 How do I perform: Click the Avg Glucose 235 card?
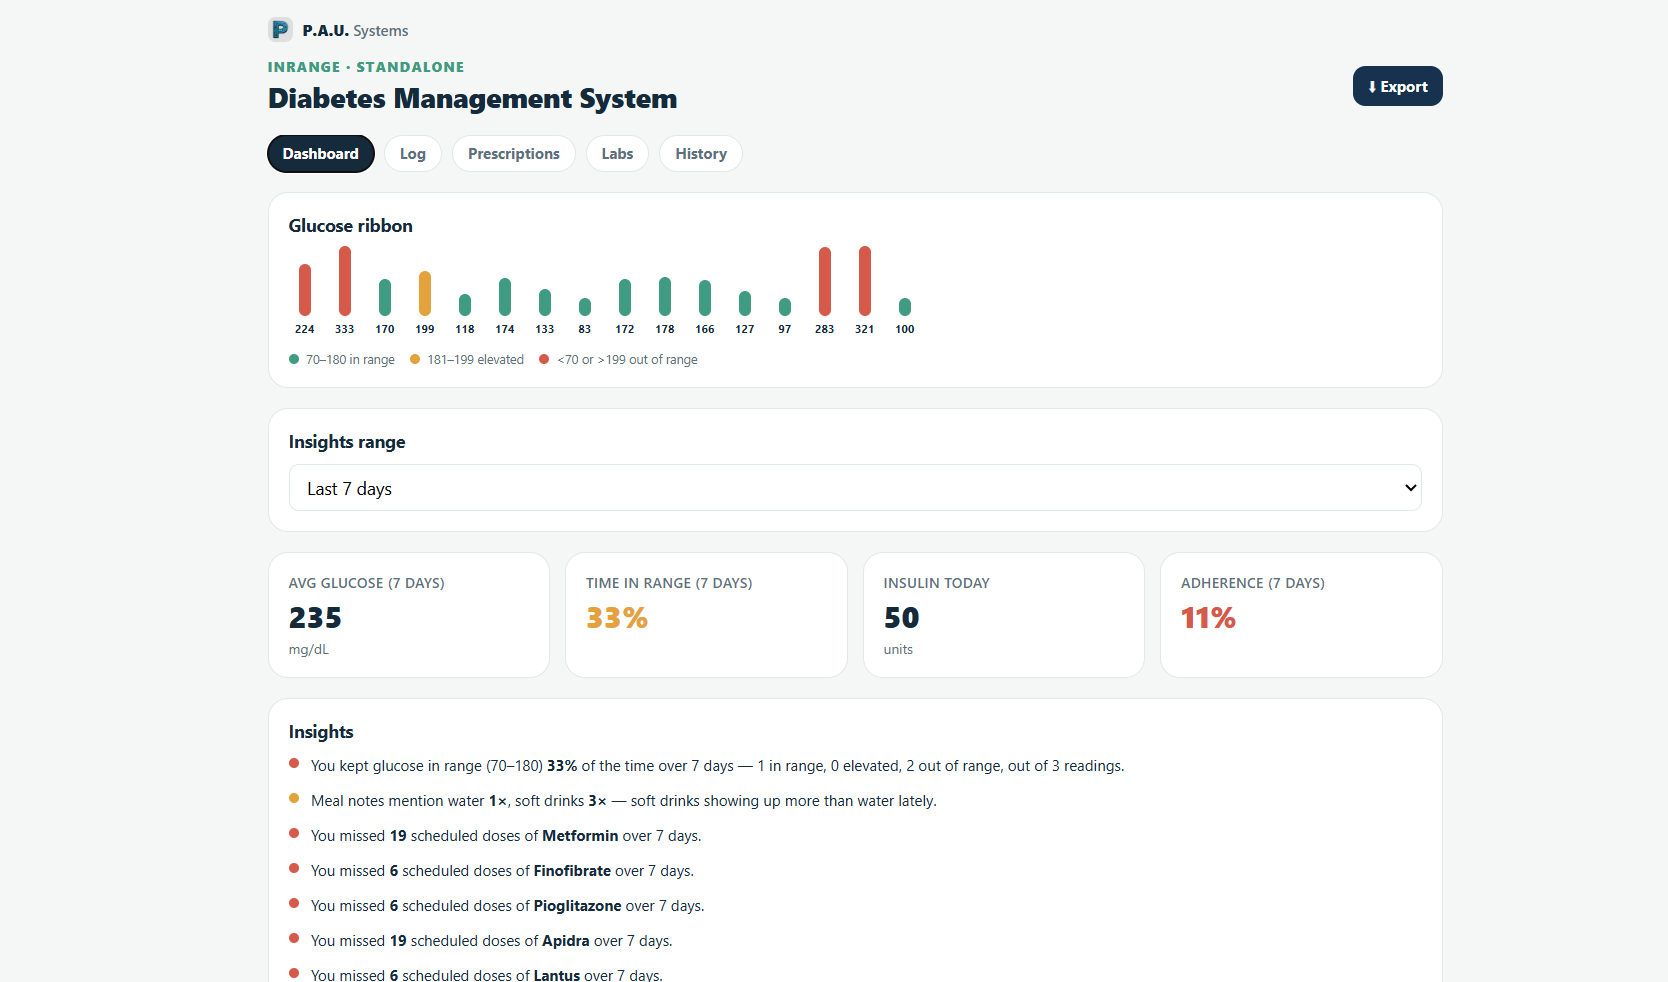coord(409,615)
